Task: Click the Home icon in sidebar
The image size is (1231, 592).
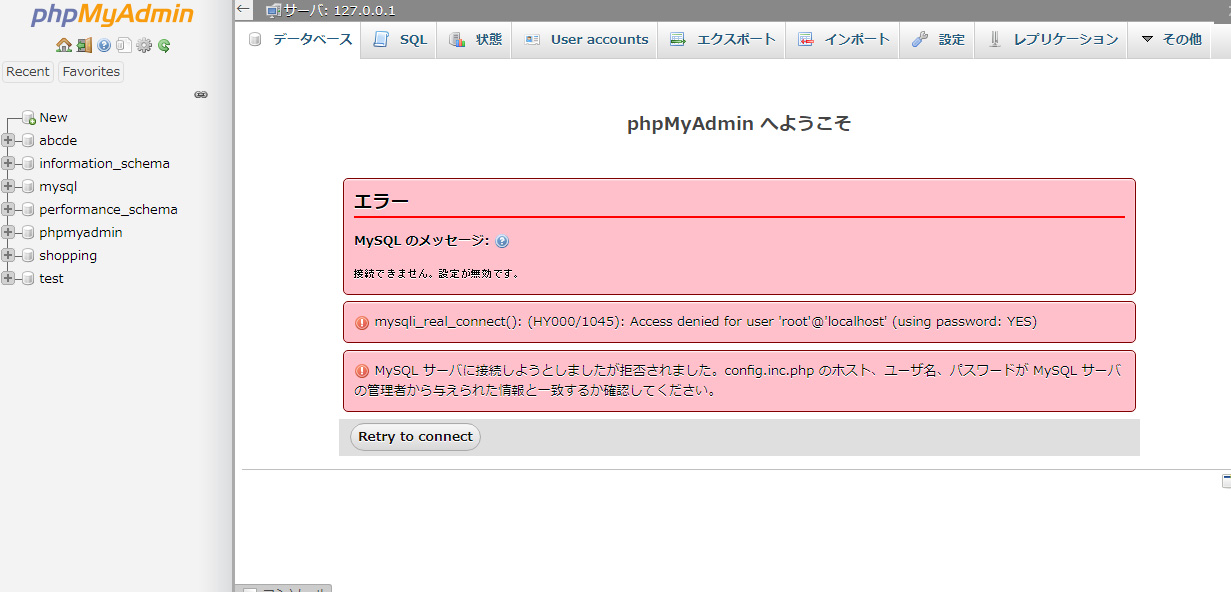Action: click(x=63, y=45)
